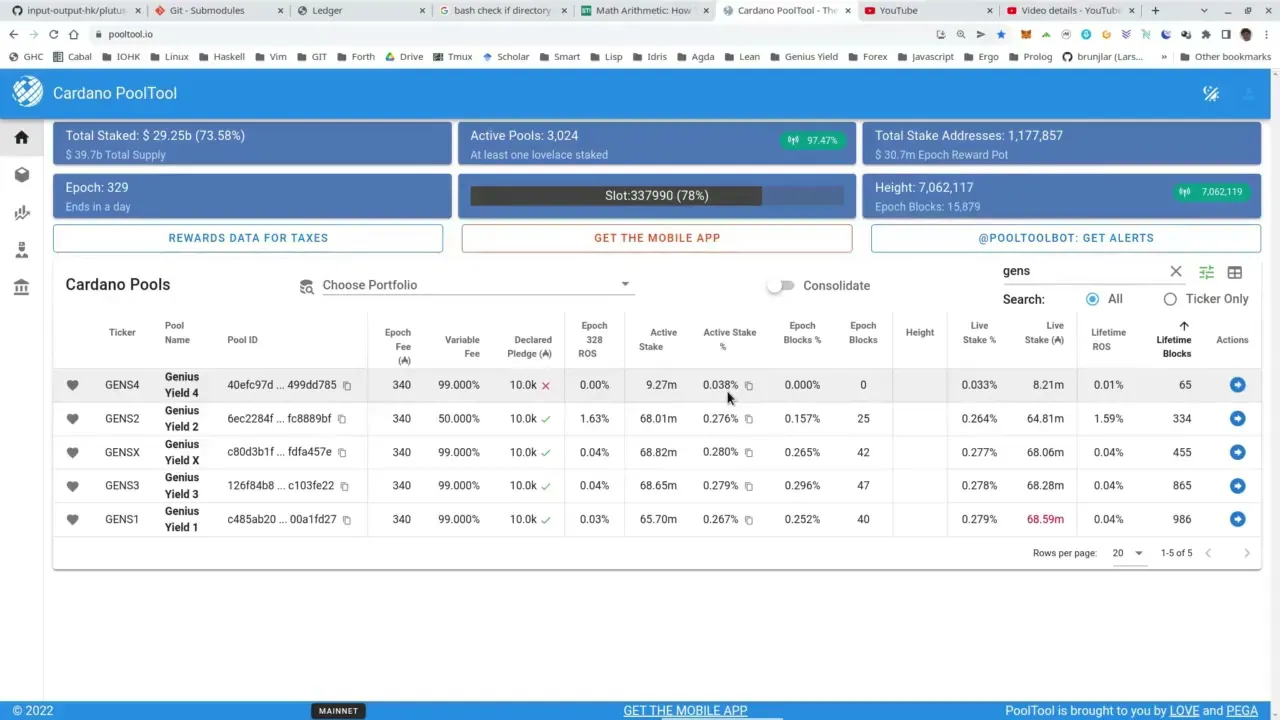This screenshot has width=1280, height=720.
Task: Sort by Lifetime Blocks column header
Action: [x=1174, y=346]
